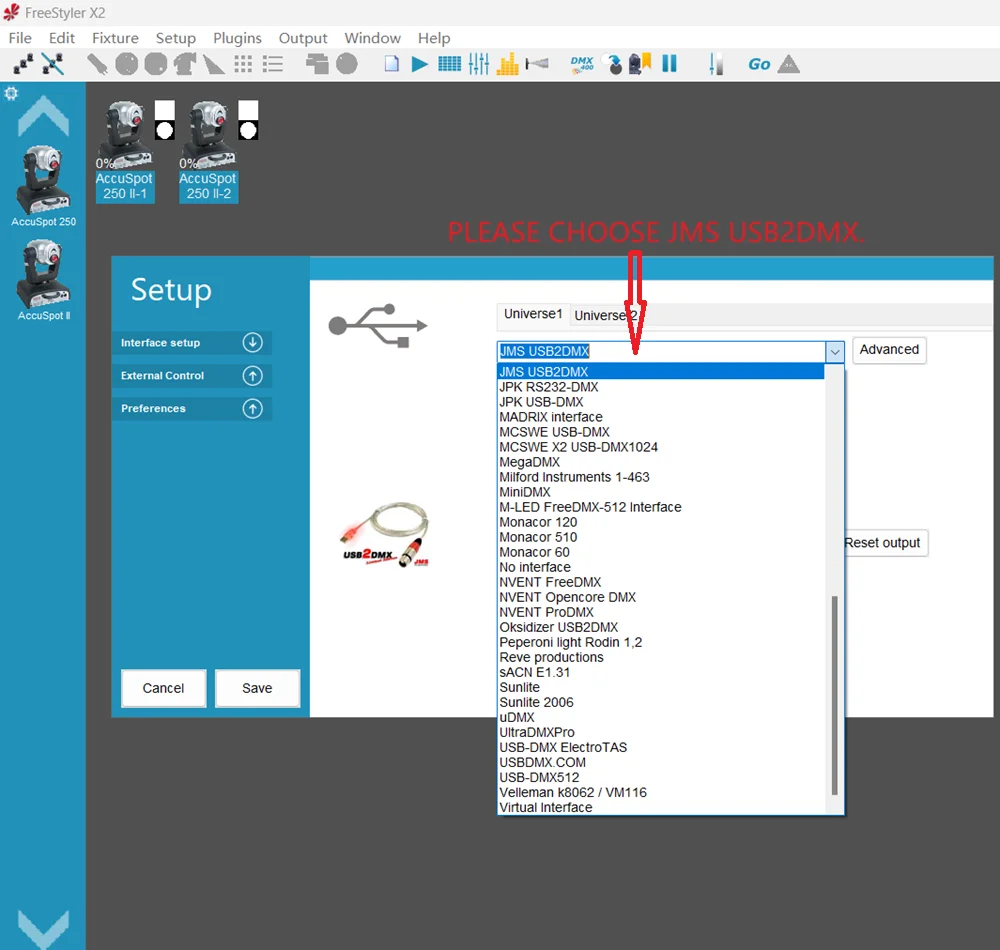Click the grid of dots toolbar icon

(x=243, y=64)
